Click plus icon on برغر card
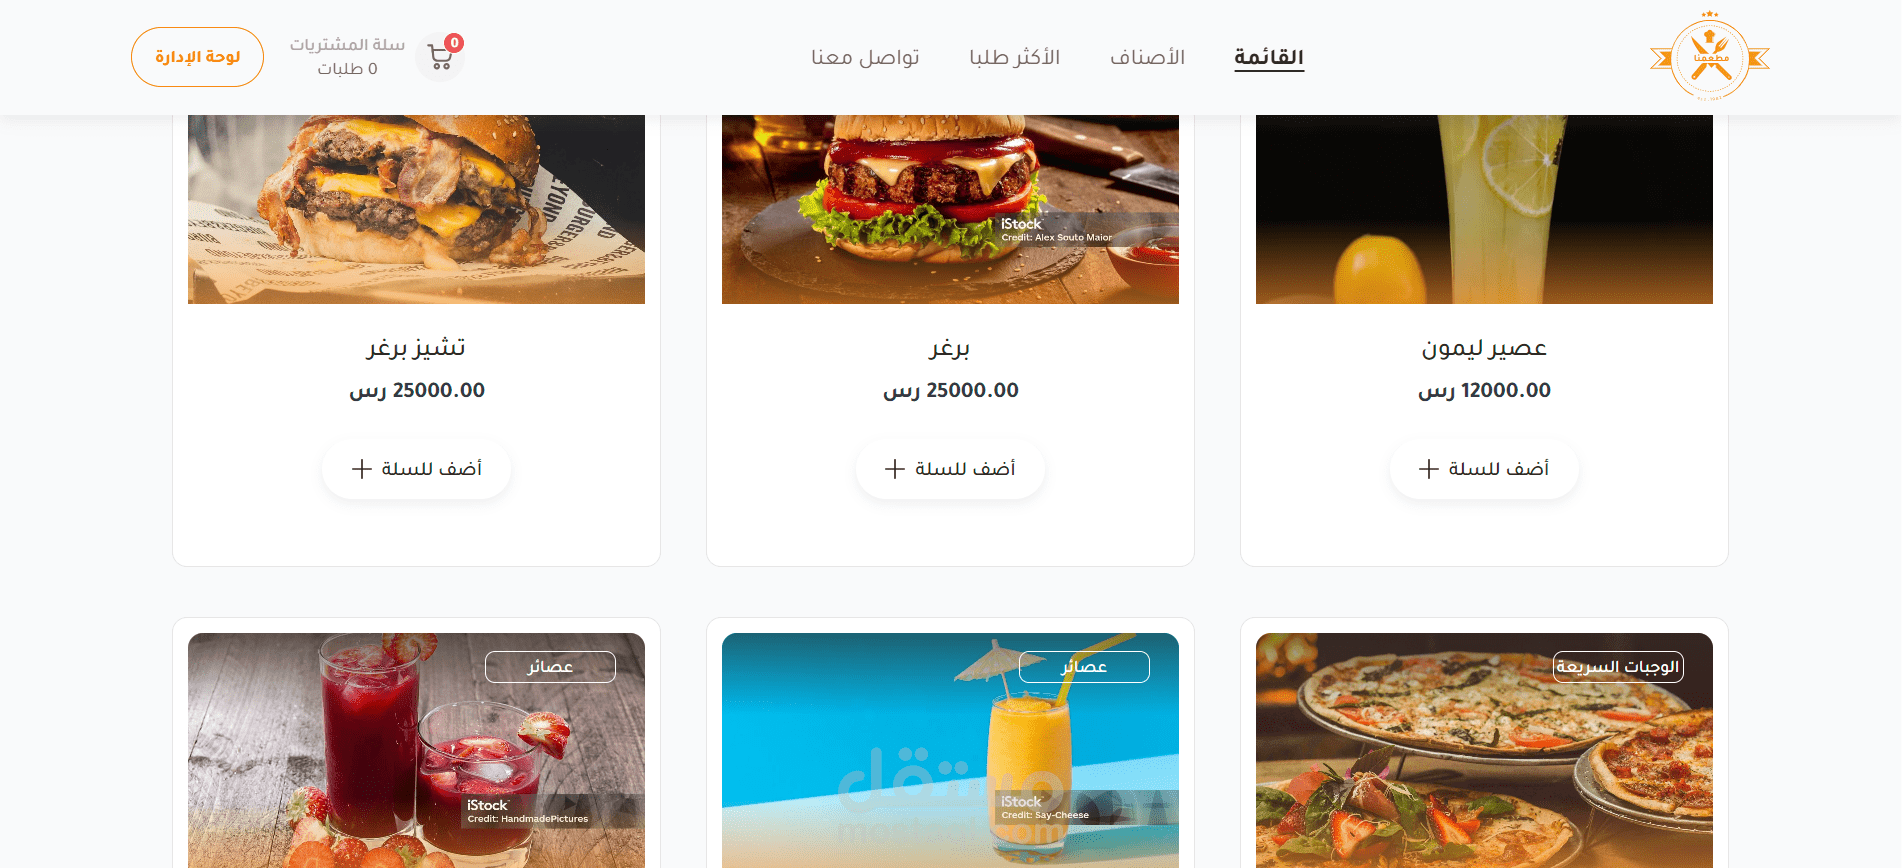This screenshot has height=868, width=1902. pos(895,469)
